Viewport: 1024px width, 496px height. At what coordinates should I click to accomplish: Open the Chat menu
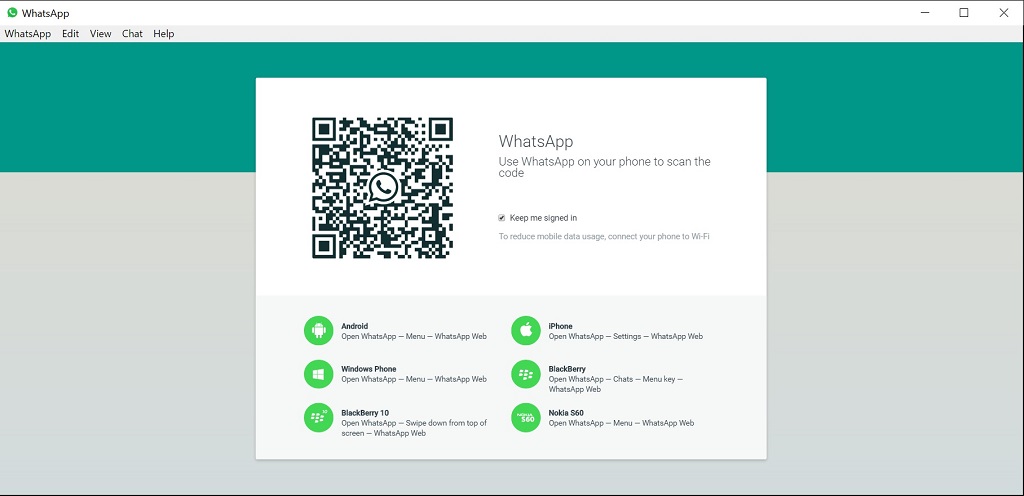coord(132,34)
